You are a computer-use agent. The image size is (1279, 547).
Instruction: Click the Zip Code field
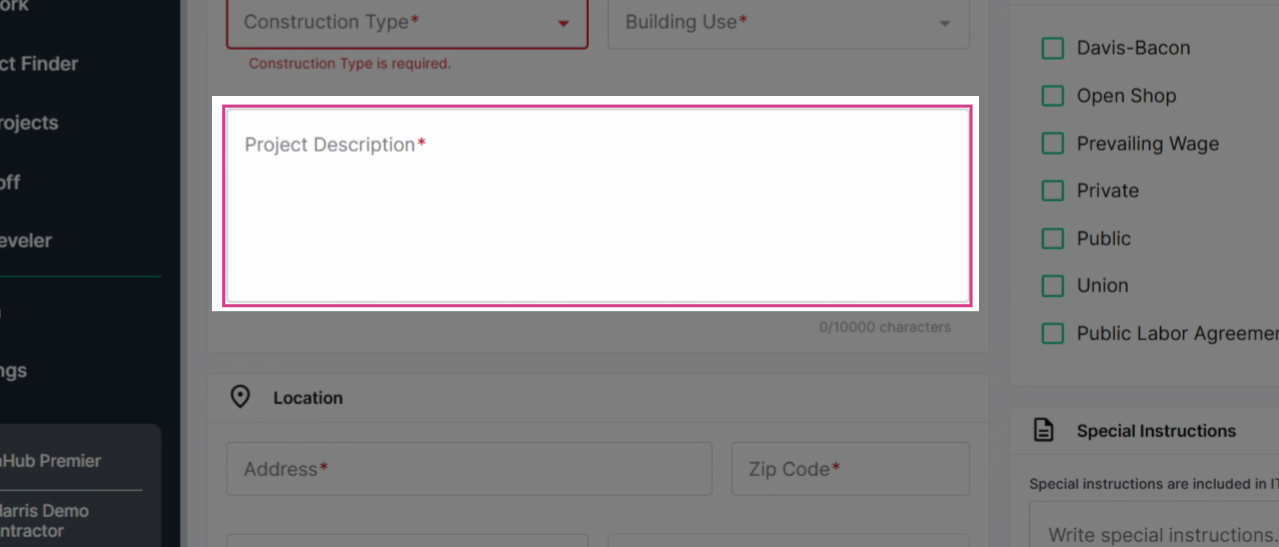[850, 469]
